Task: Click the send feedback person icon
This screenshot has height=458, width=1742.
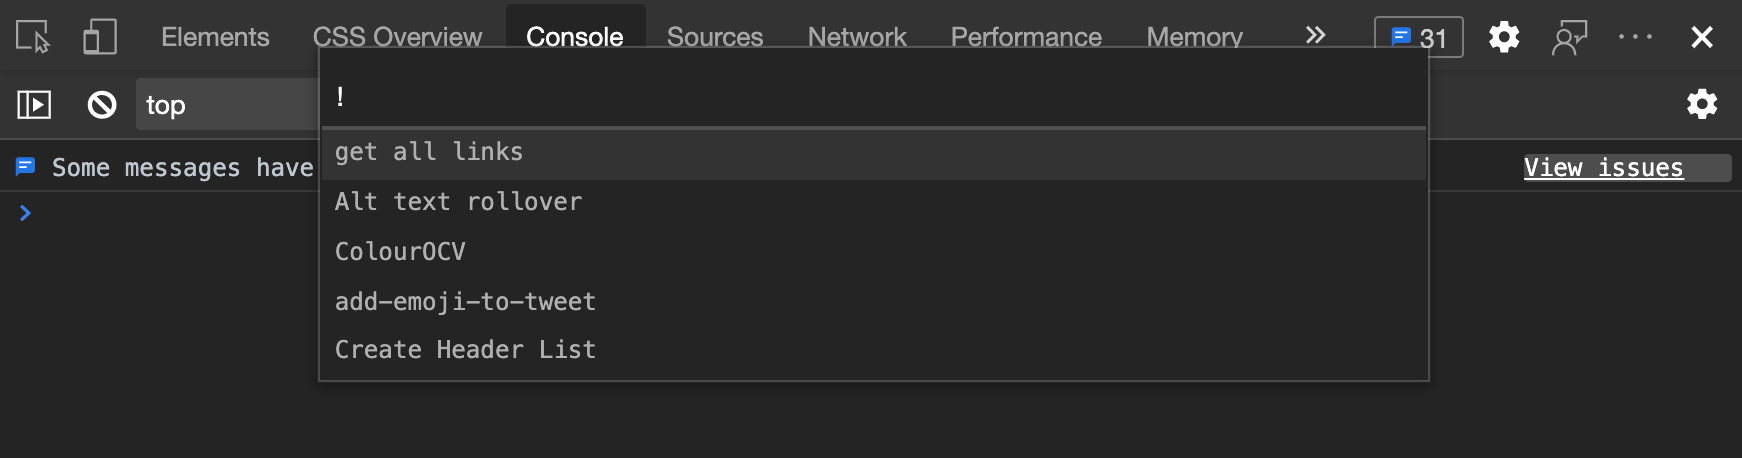Action: (x=1569, y=37)
